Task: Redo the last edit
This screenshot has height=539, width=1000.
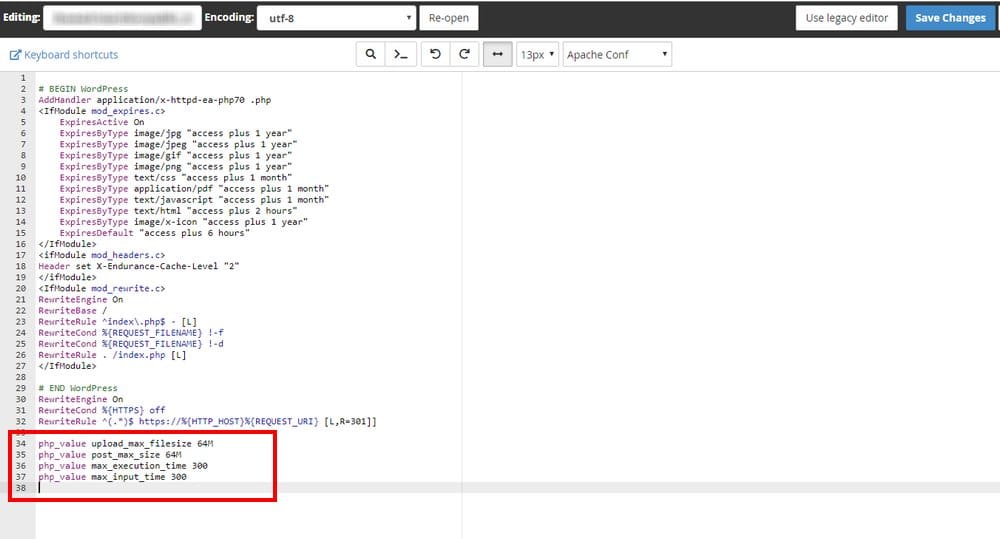Action: click(464, 54)
